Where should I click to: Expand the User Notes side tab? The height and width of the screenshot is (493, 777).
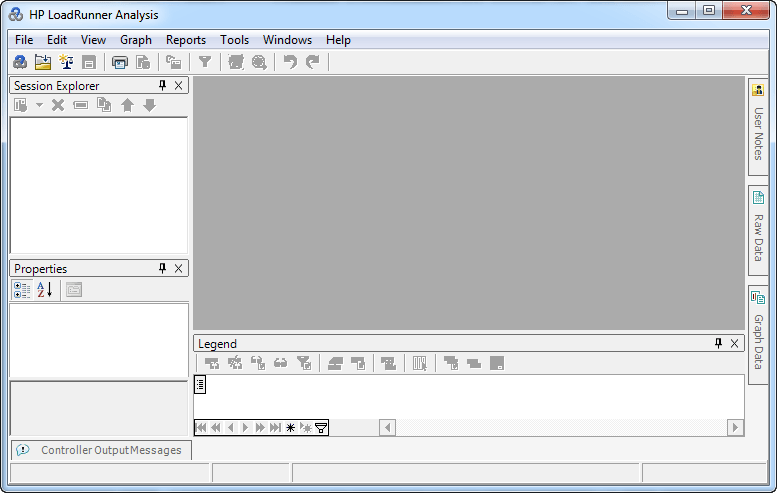pyautogui.click(x=758, y=125)
